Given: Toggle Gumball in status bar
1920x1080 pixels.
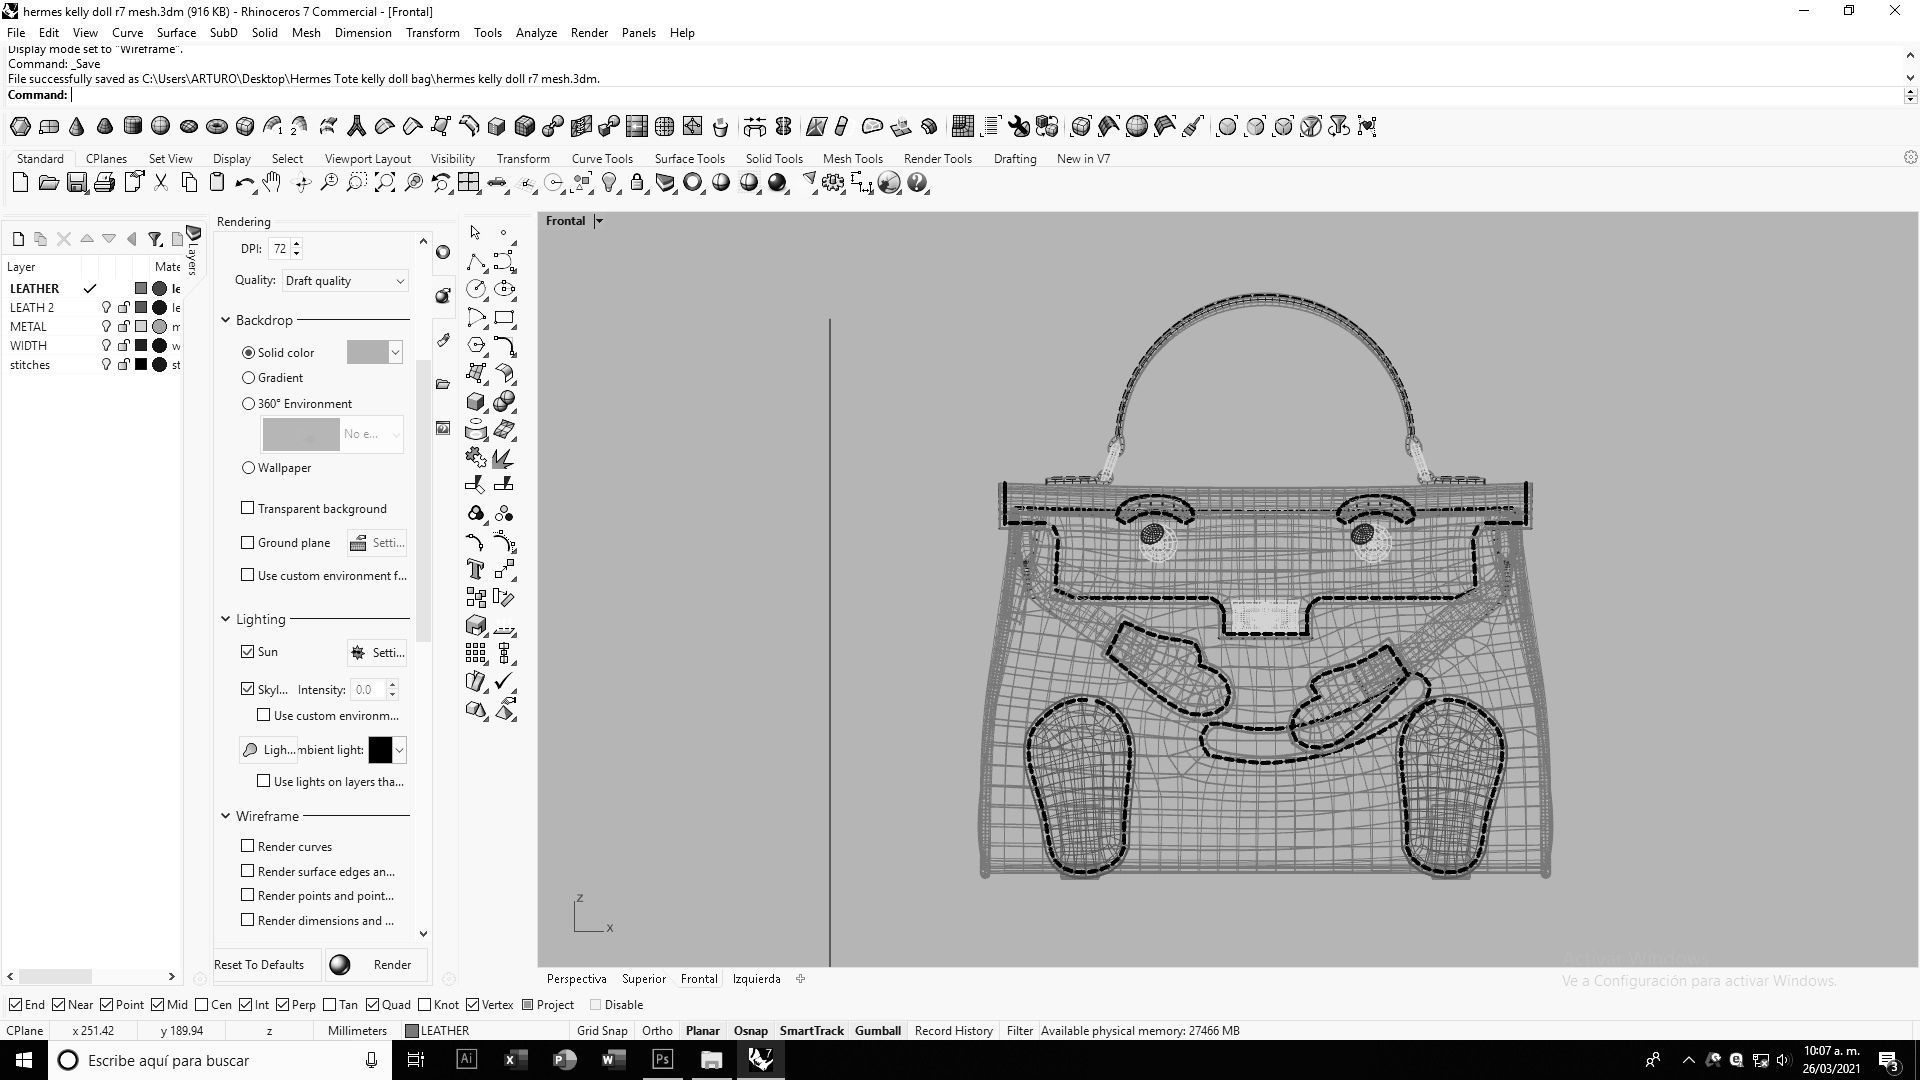Looking at the screenshot, I should coord(877,1031).
